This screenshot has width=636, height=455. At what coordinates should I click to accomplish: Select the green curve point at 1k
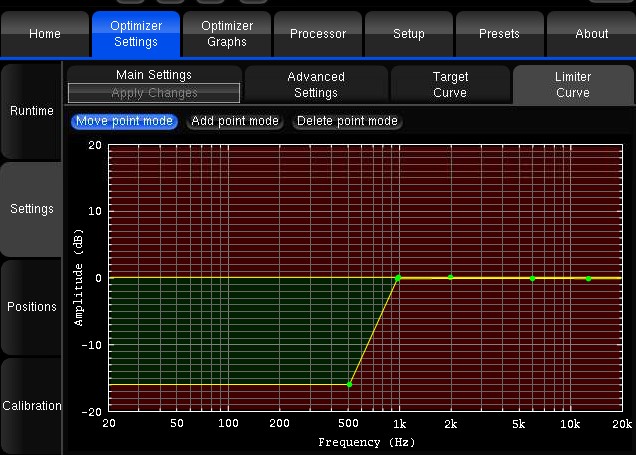[x=398, y=278]
